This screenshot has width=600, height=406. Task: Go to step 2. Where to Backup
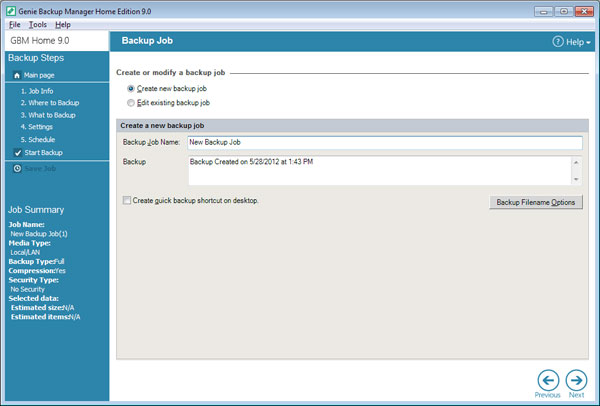pyautogui.click(x=50, y=103)
